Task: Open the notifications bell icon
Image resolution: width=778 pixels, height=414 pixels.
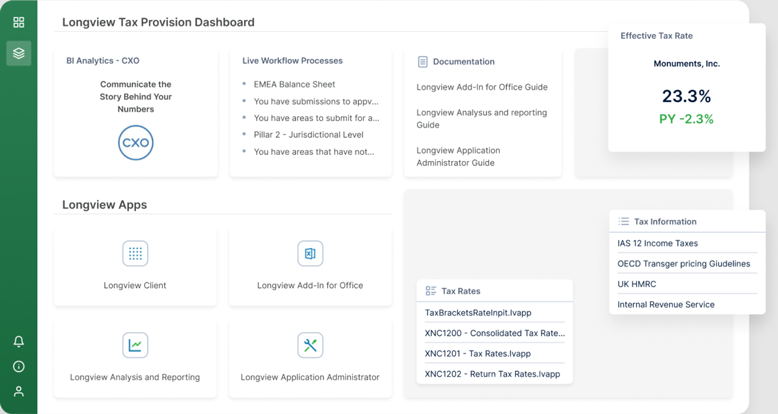Action: click(18, 342)
